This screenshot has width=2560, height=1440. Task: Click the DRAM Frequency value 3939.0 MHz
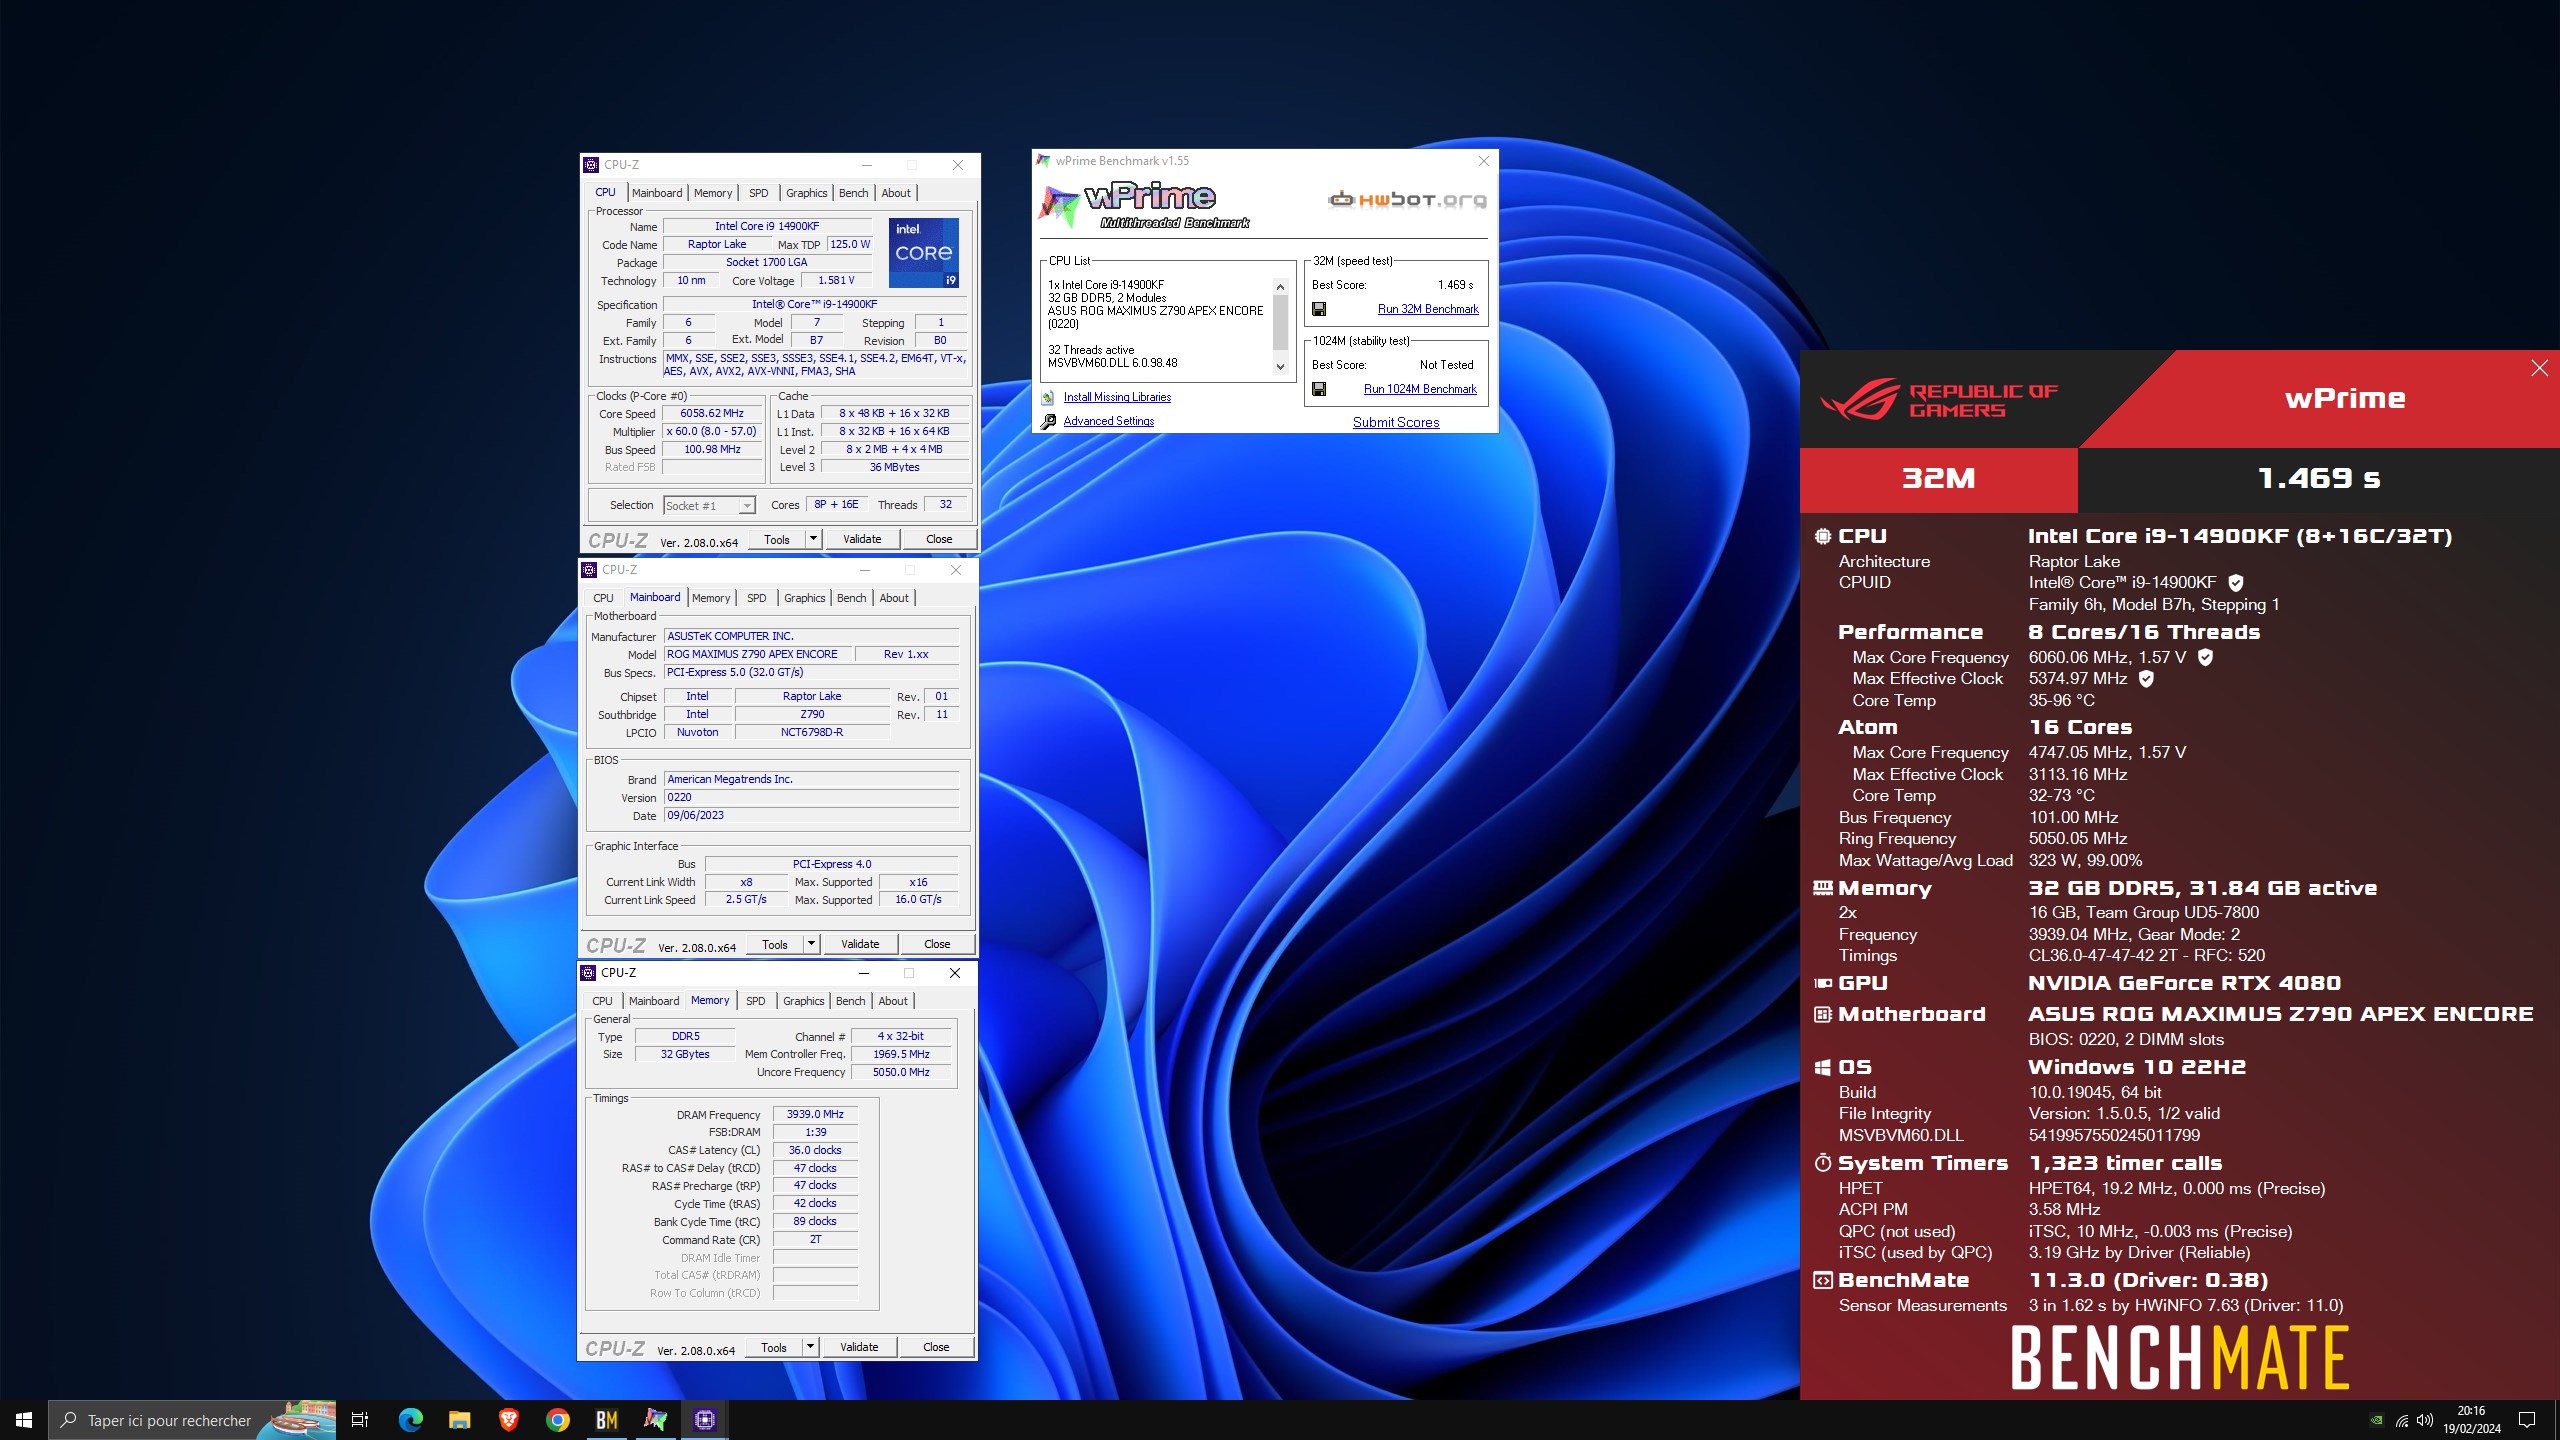coord(815,1114)
